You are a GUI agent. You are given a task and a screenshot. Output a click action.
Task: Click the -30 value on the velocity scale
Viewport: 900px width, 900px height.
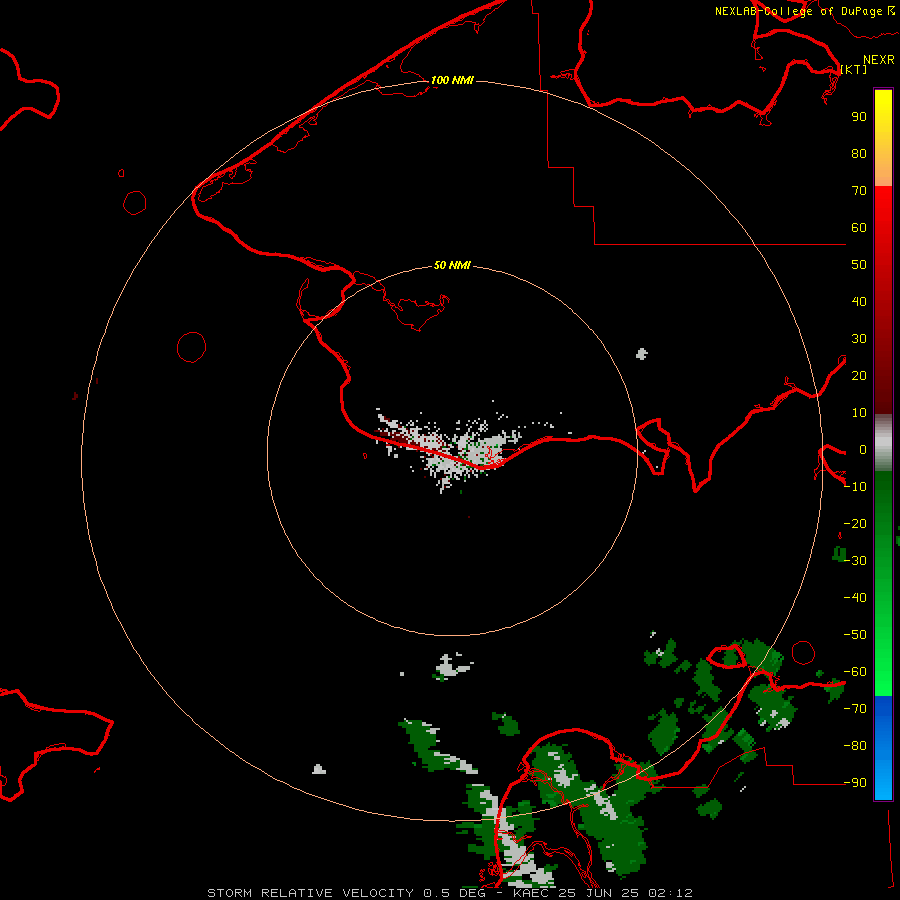855,561
